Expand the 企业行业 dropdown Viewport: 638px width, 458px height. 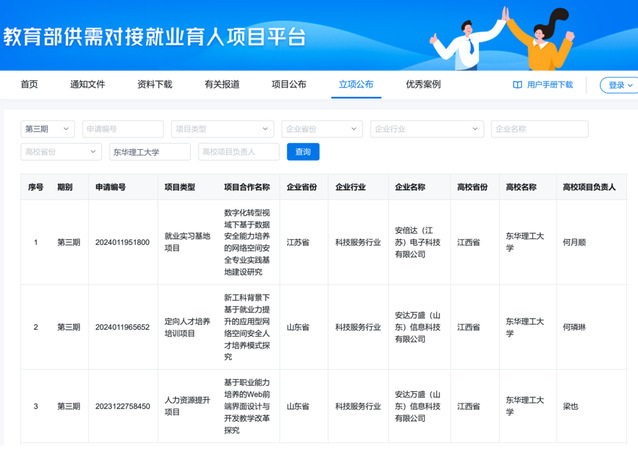pos(426,129)
